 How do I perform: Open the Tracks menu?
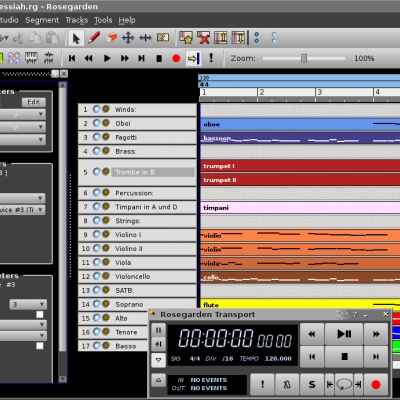tap(77, 20)
